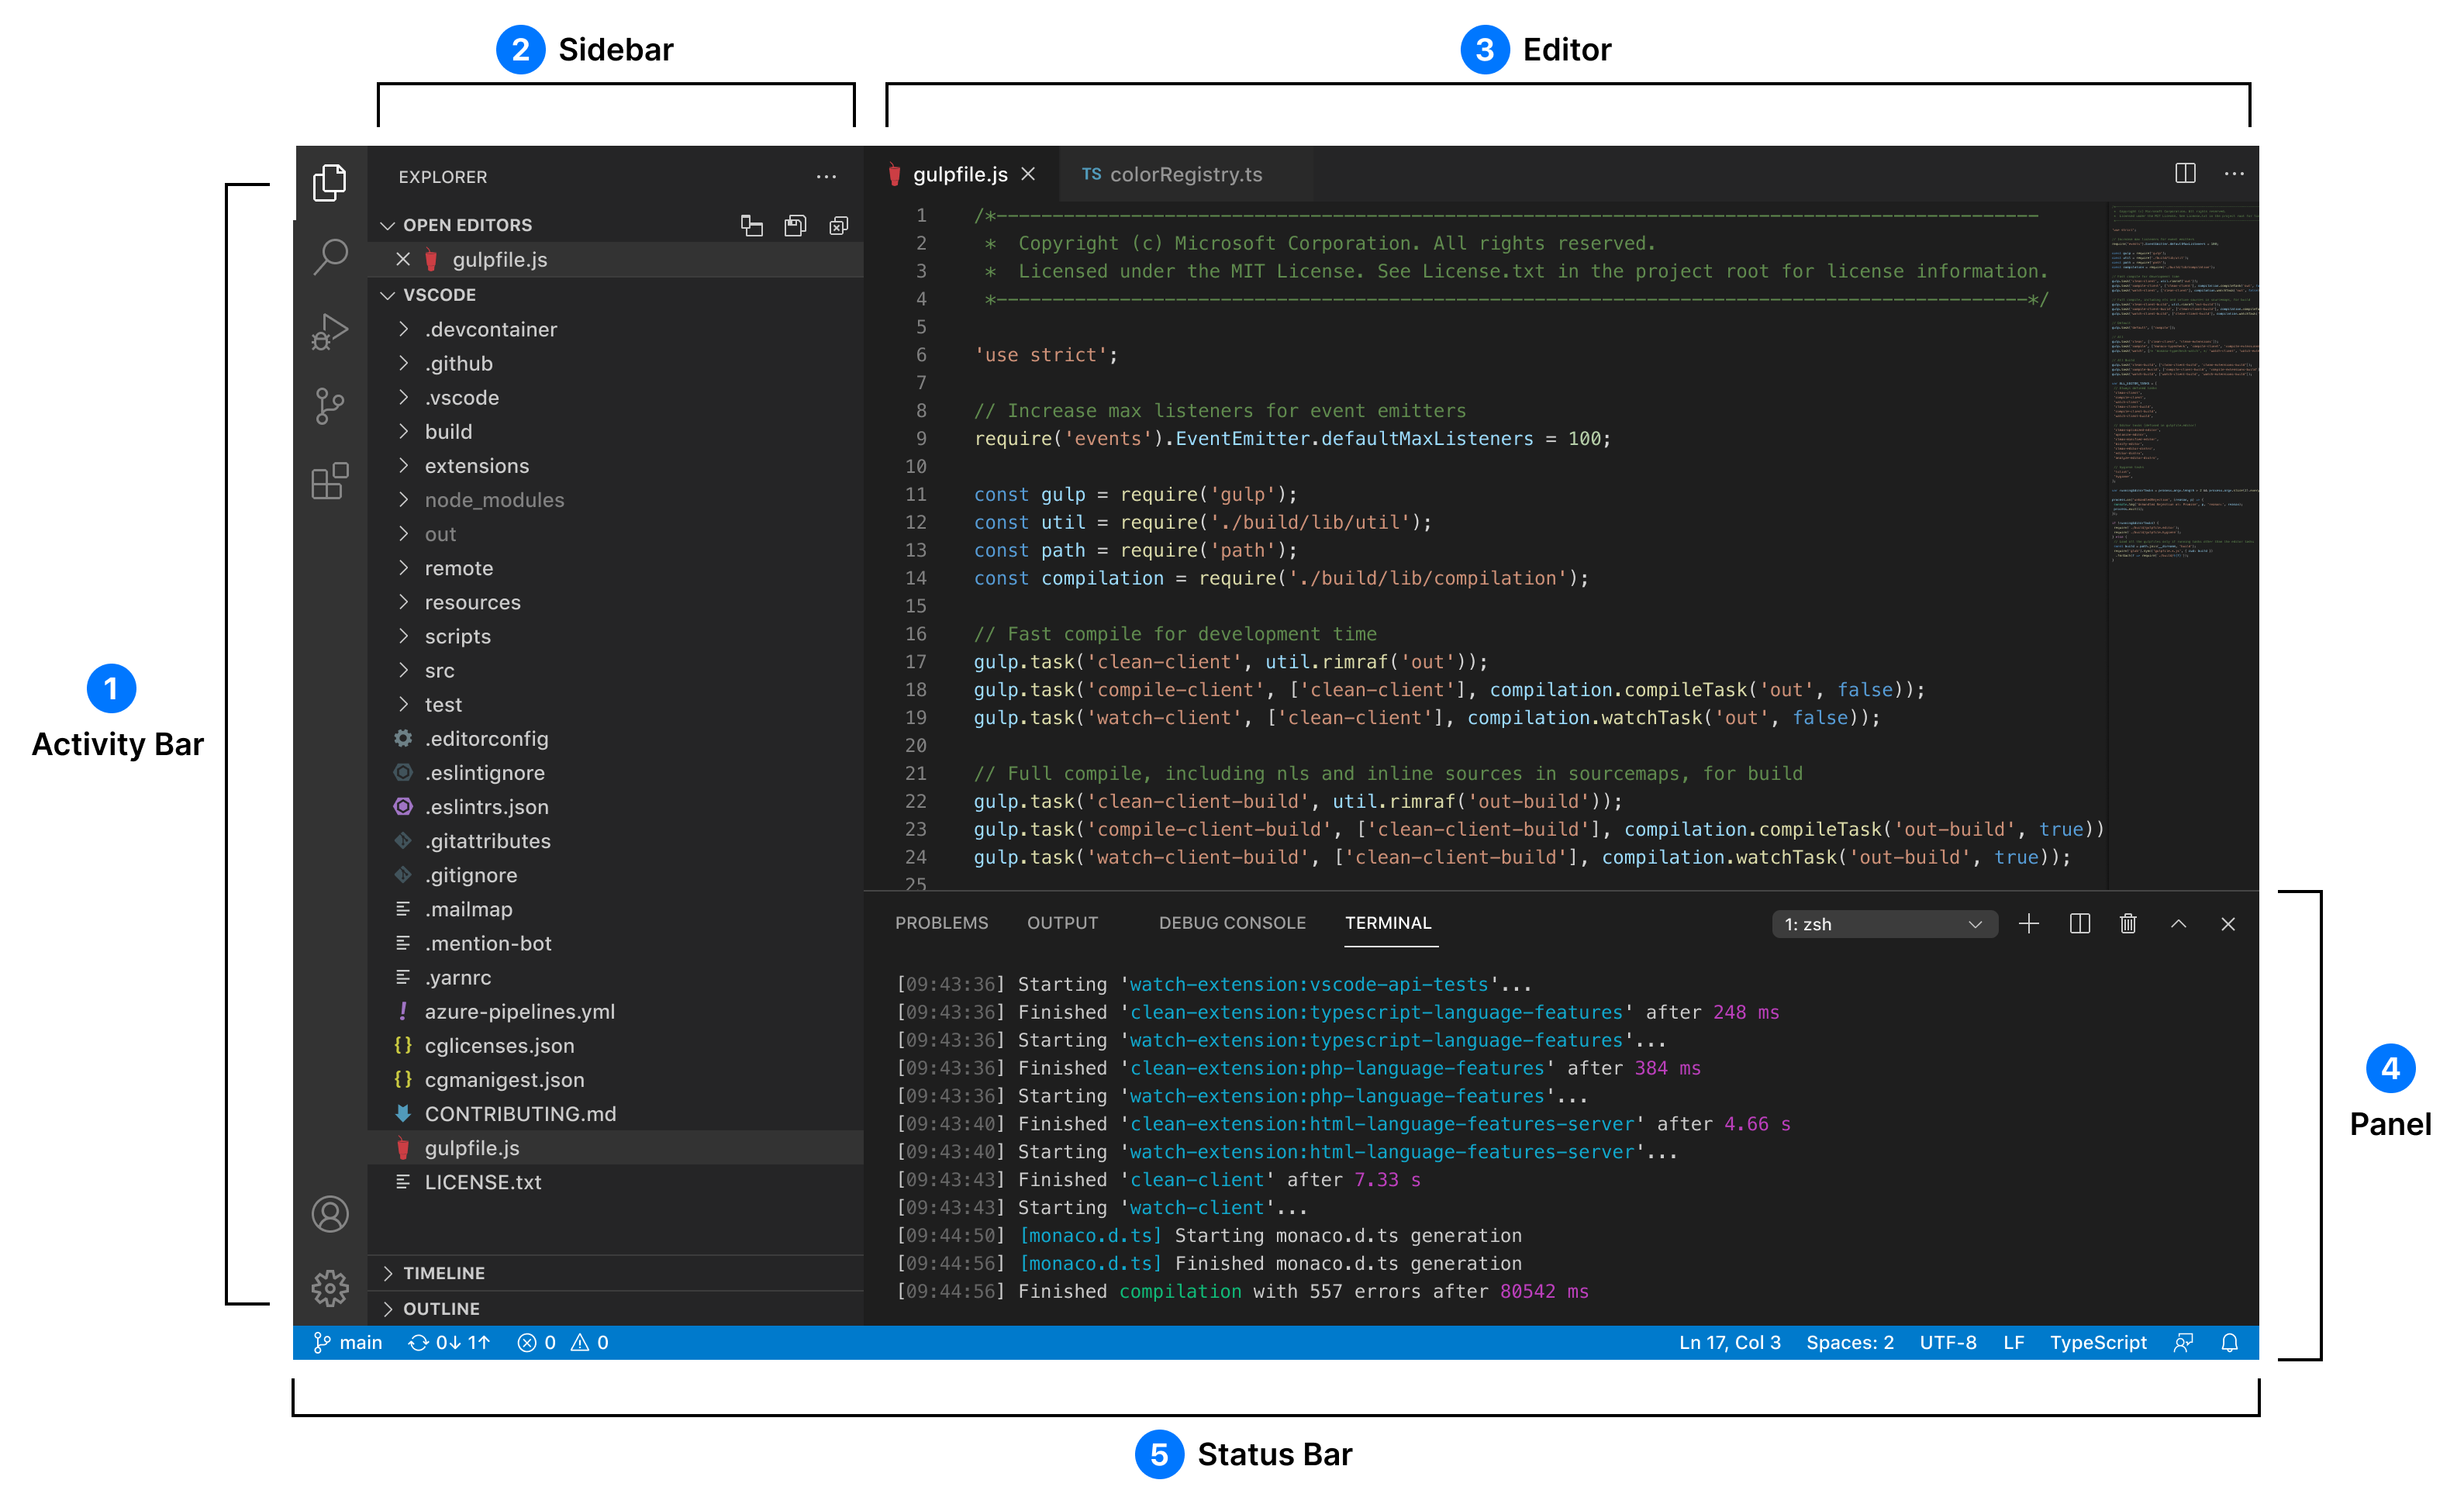Open the Extensions view
2464x1504 pixels.
(x=329, y=481)
